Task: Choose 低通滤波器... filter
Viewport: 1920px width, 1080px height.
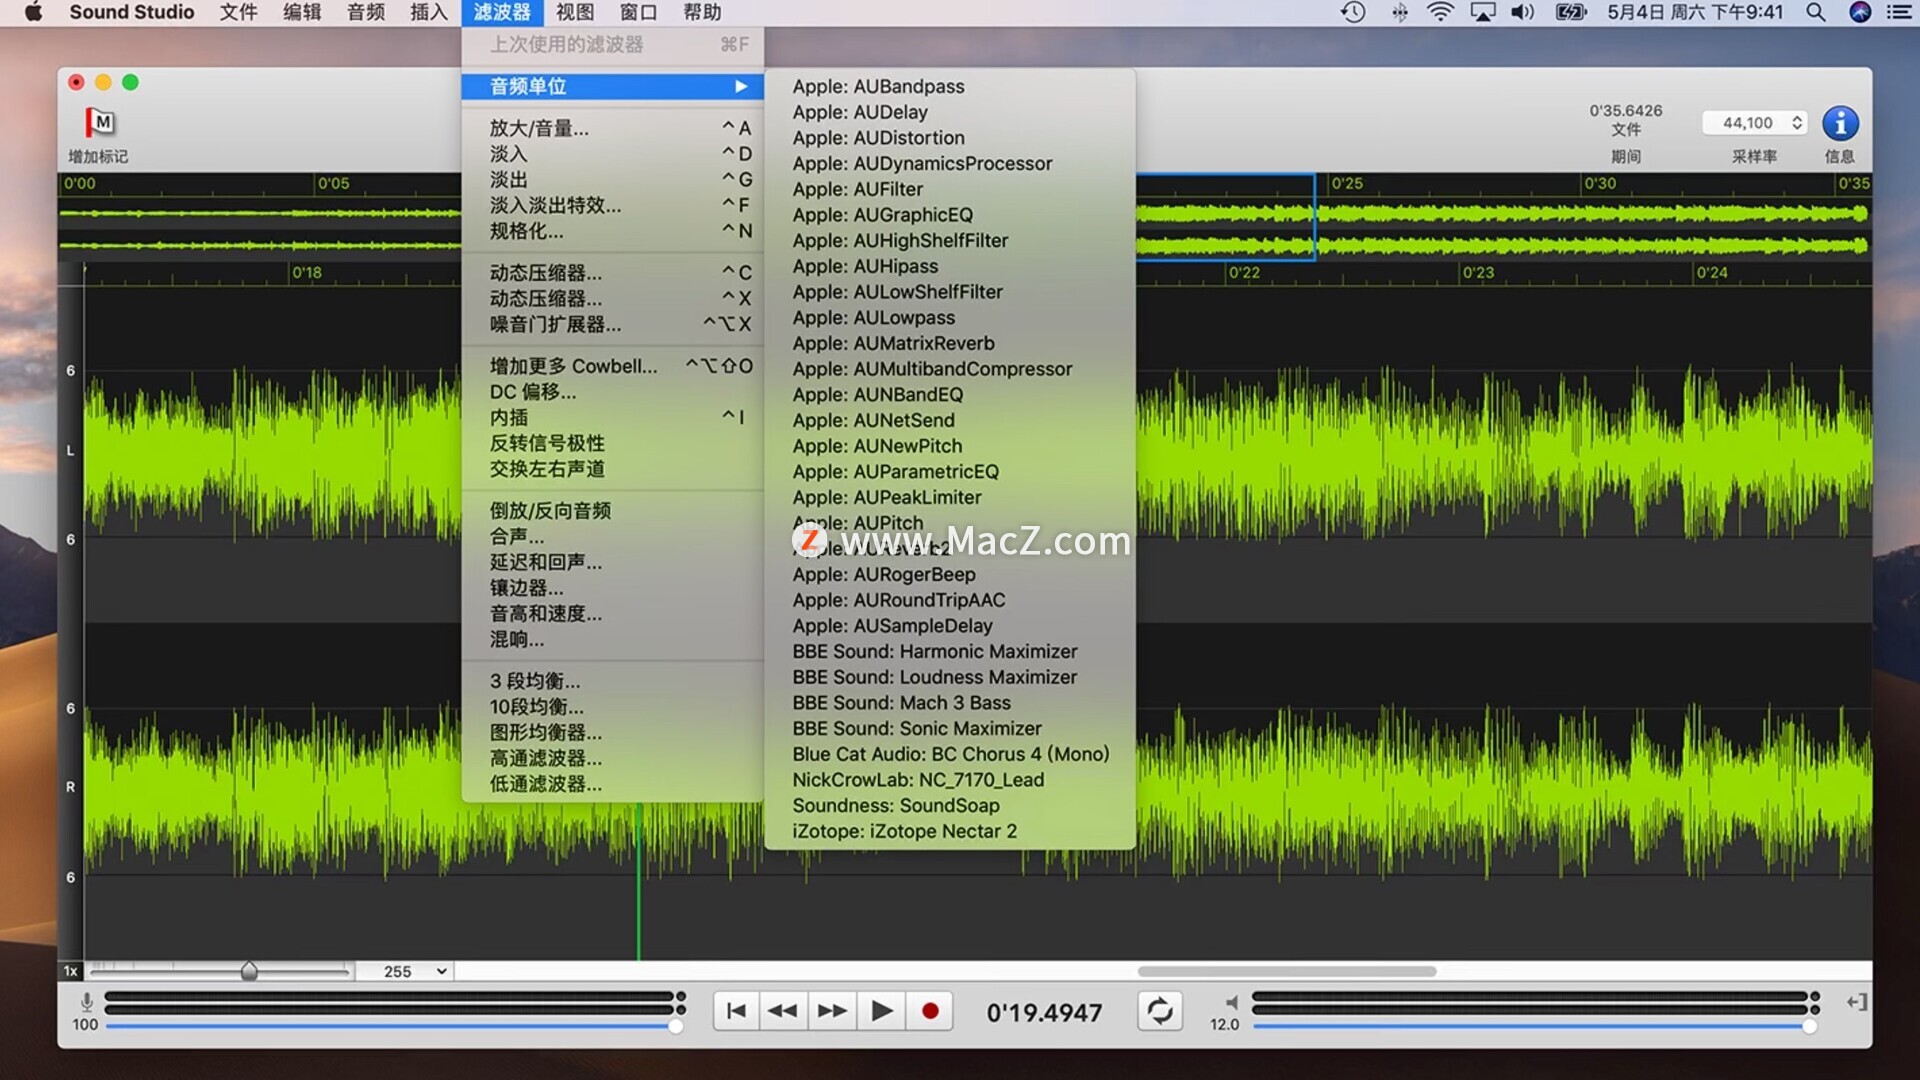Action: coord(612,784)
